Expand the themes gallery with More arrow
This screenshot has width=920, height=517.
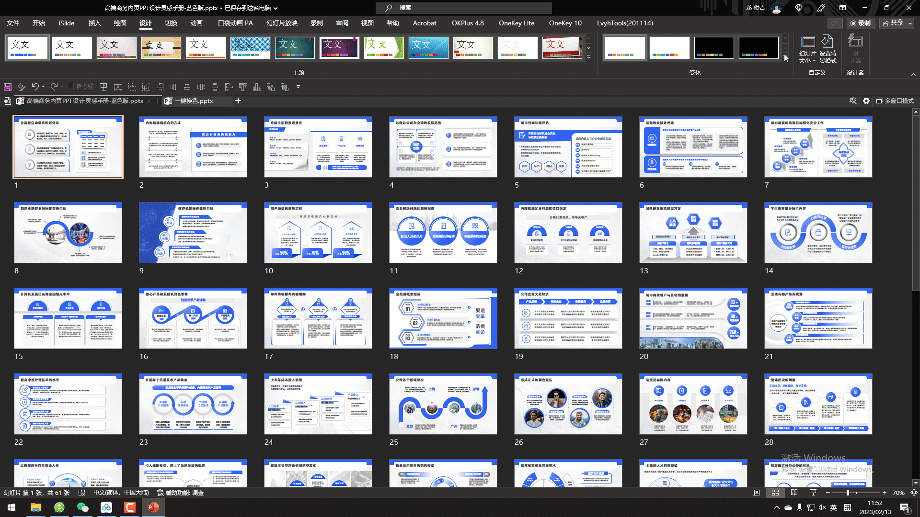tap(588, 57)
